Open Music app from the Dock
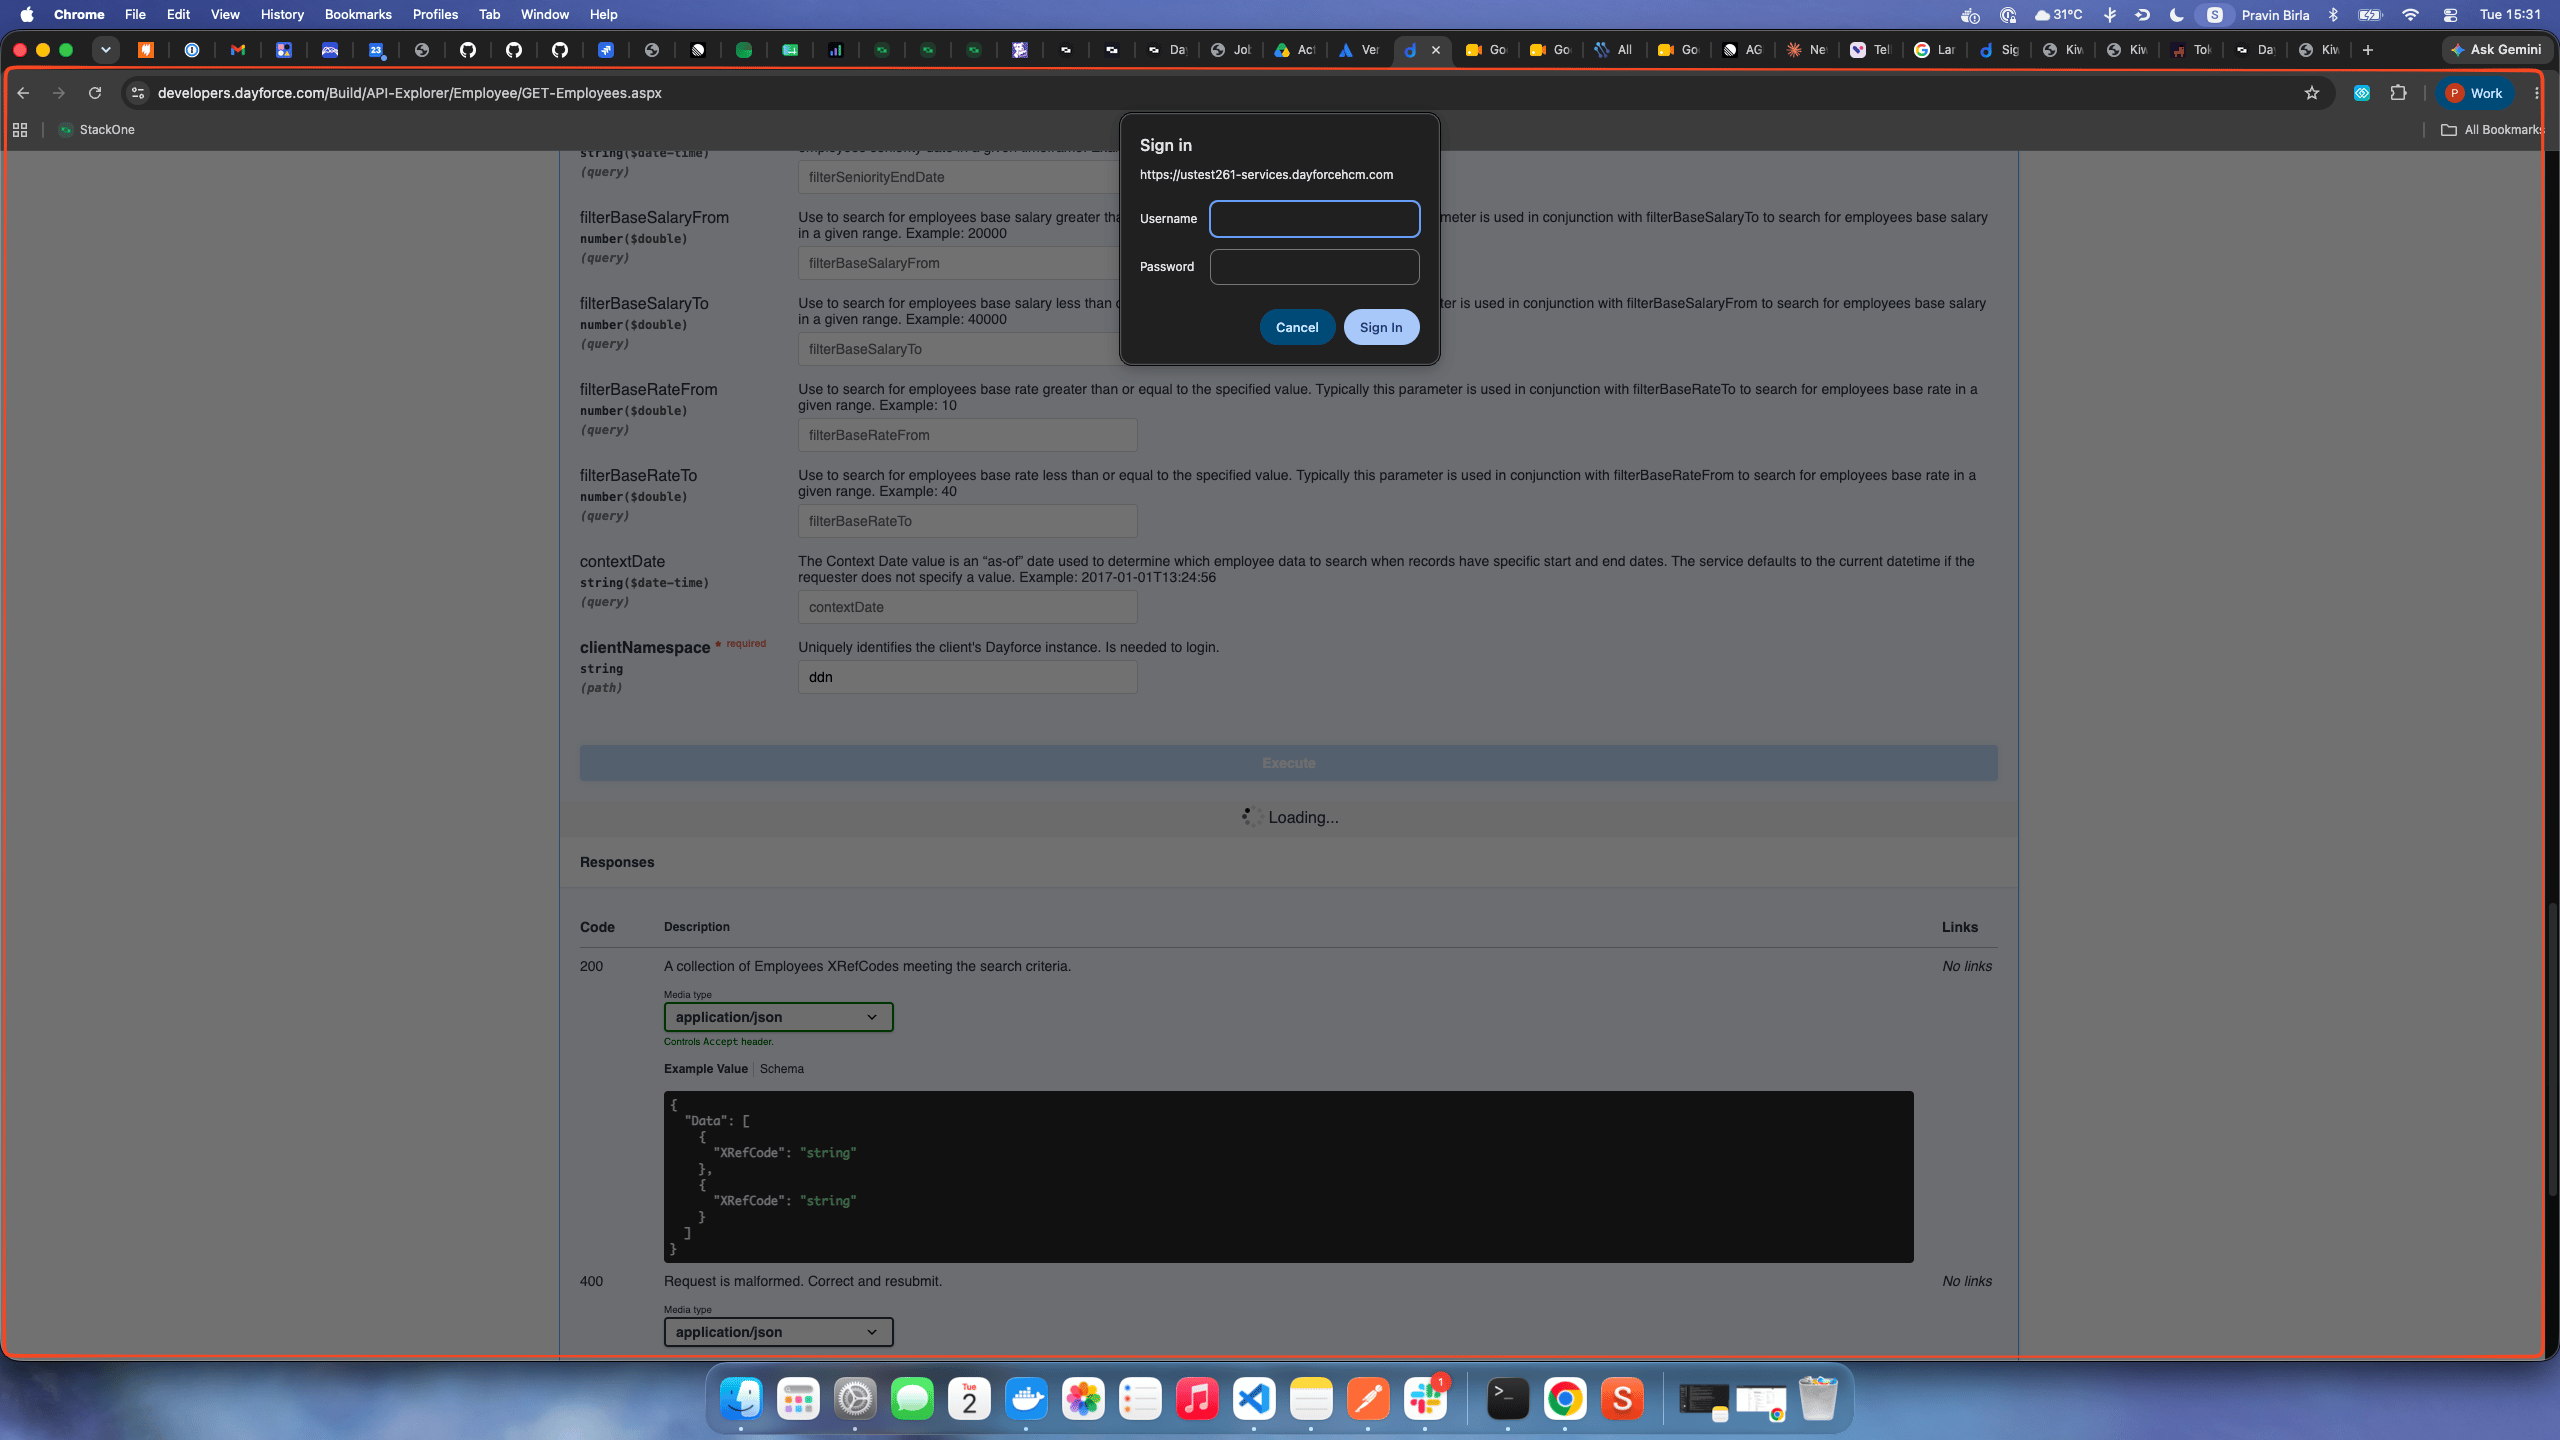2560x1440 pixels. click(x=1197, y=1398)
